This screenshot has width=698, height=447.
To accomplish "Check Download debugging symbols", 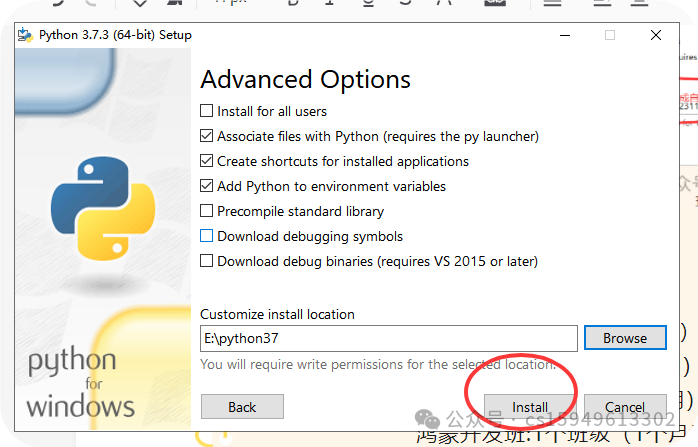I will 207,236.
